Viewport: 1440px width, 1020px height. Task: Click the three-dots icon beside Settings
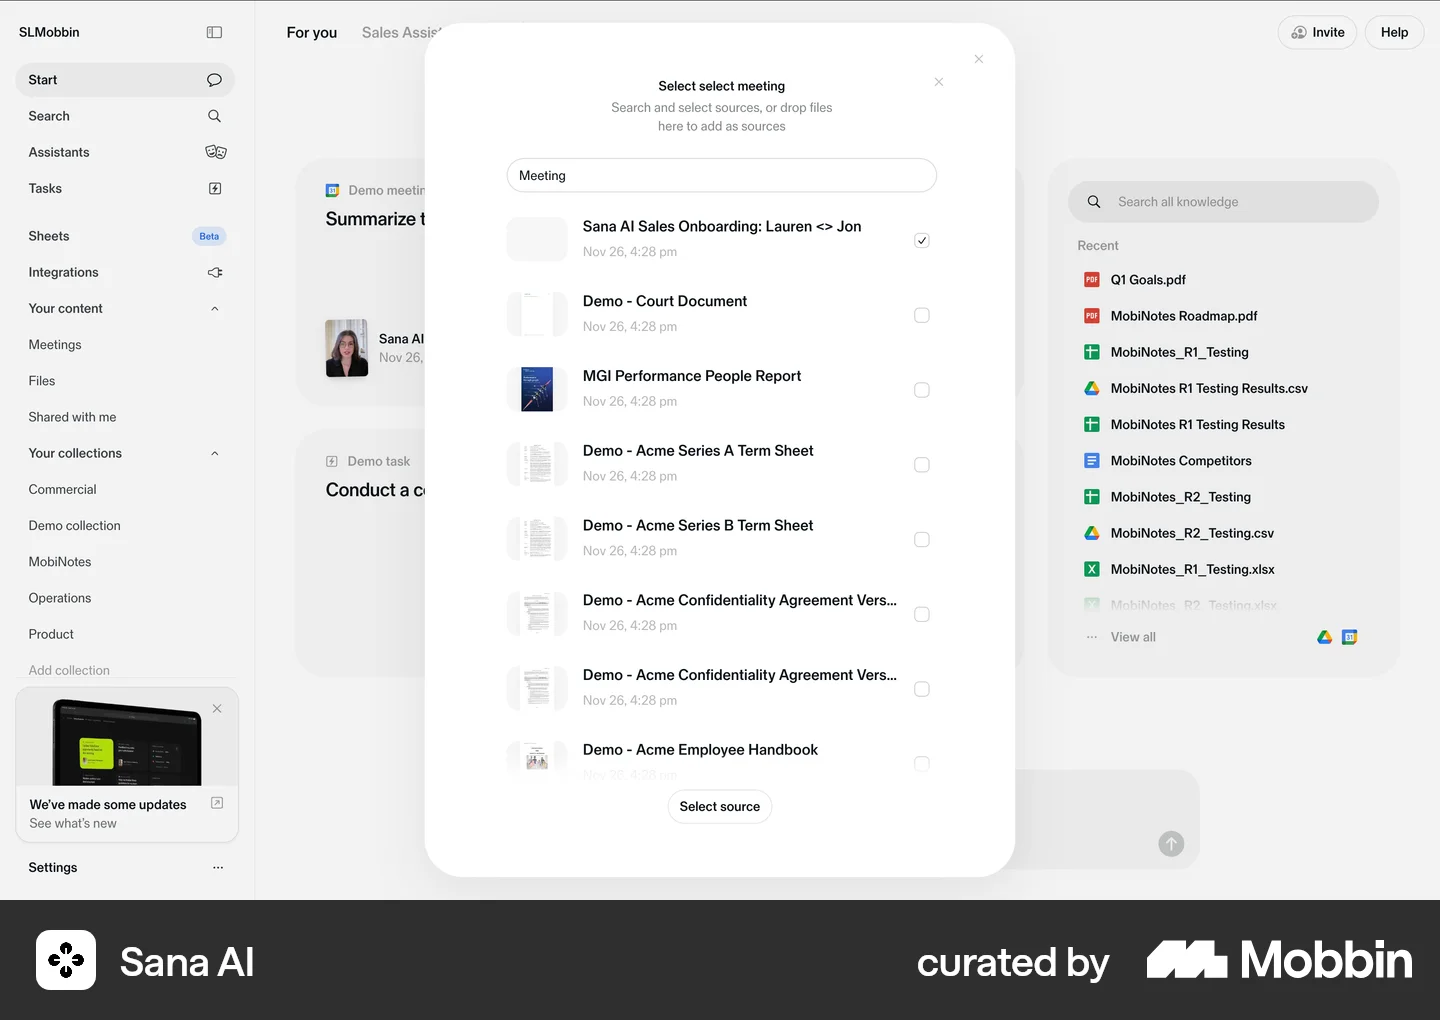point(218,868)
